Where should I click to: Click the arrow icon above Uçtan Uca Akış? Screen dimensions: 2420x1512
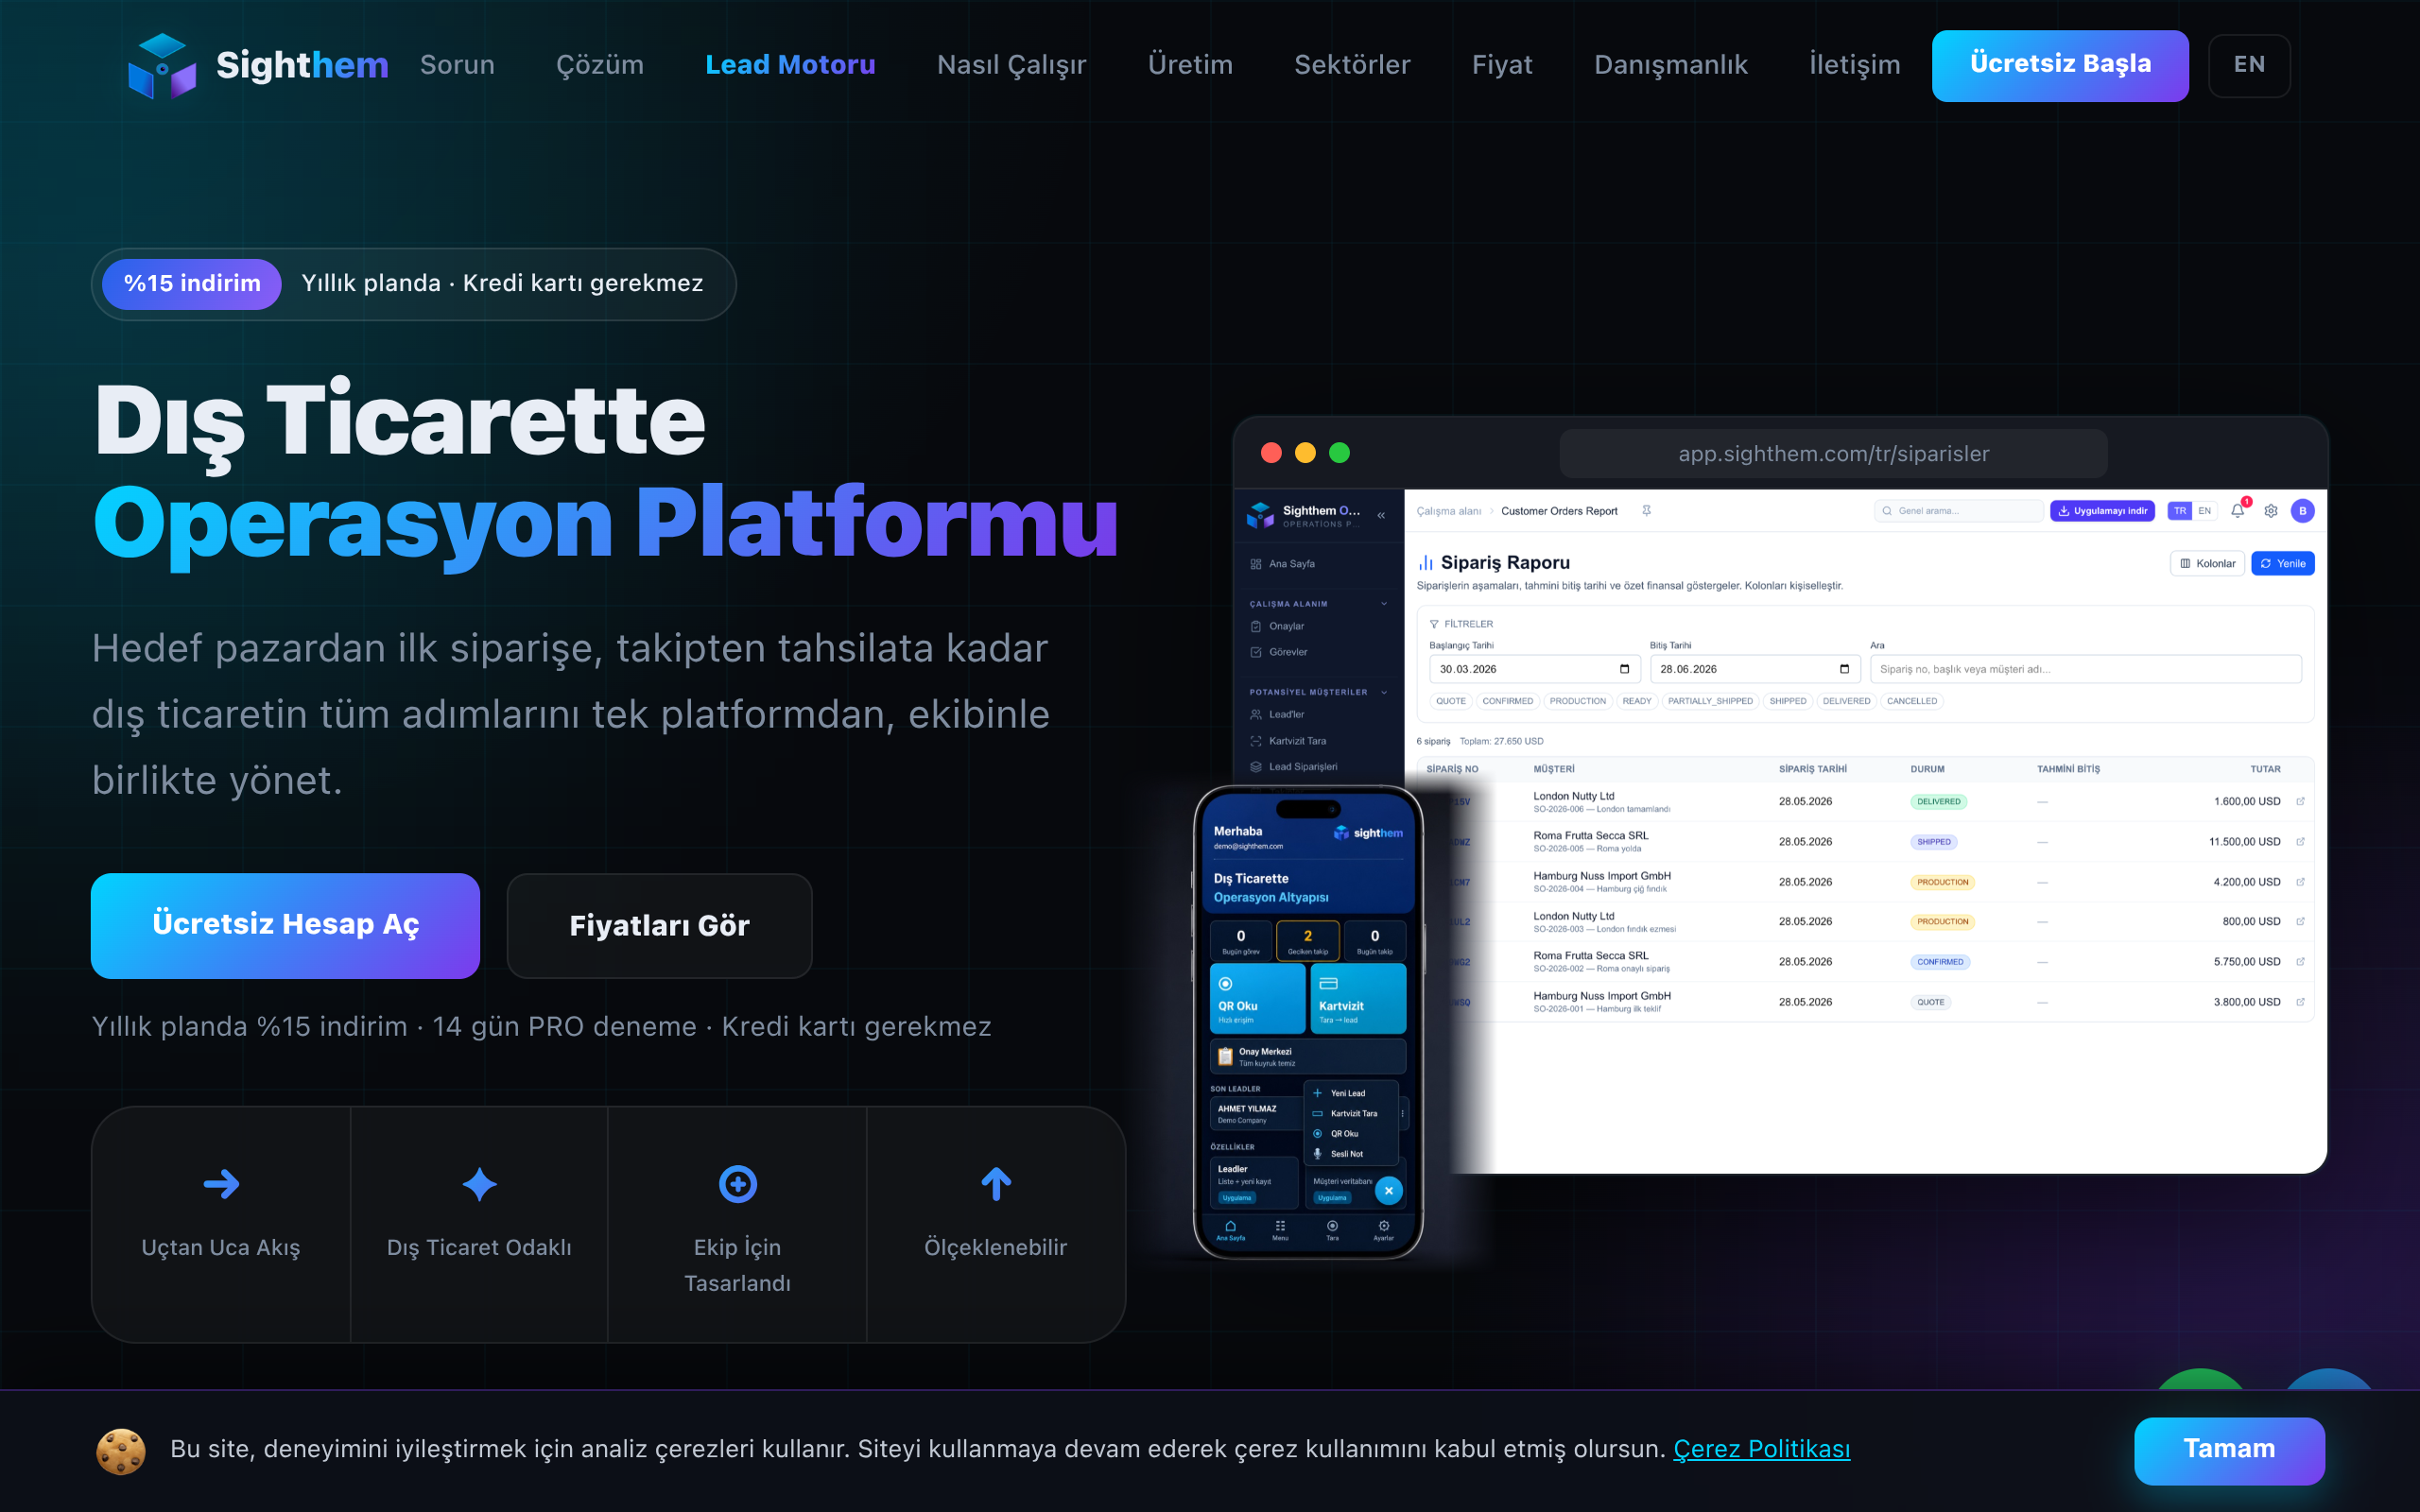221,1184
